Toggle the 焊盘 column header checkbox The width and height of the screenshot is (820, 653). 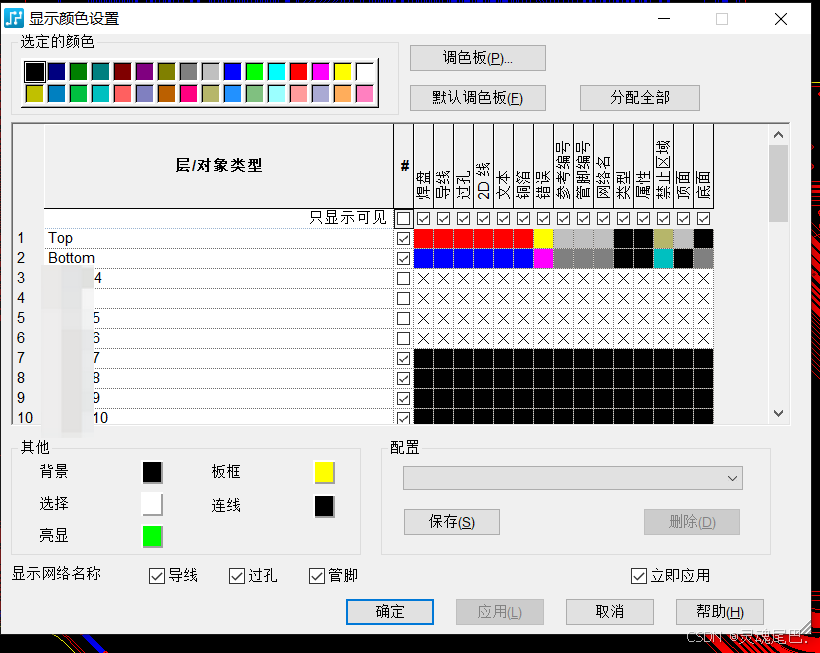tap(422, 218)
